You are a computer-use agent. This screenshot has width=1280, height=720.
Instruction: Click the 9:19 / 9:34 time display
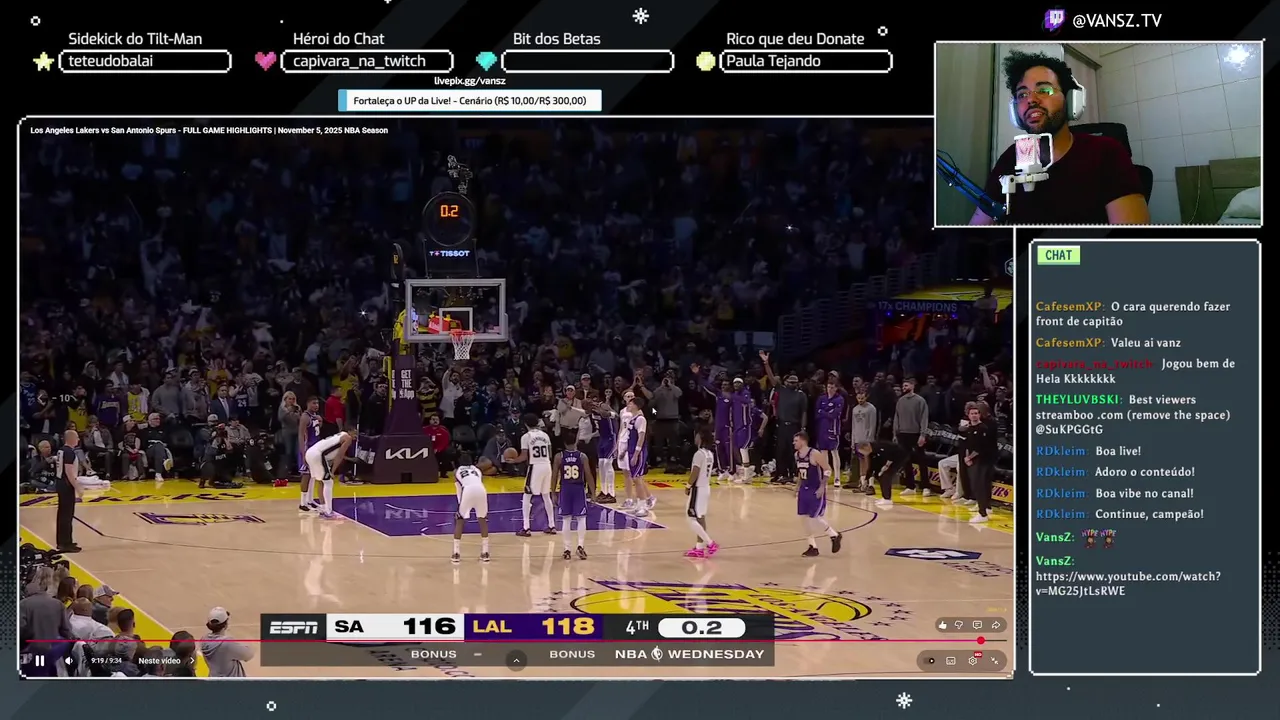106,660
